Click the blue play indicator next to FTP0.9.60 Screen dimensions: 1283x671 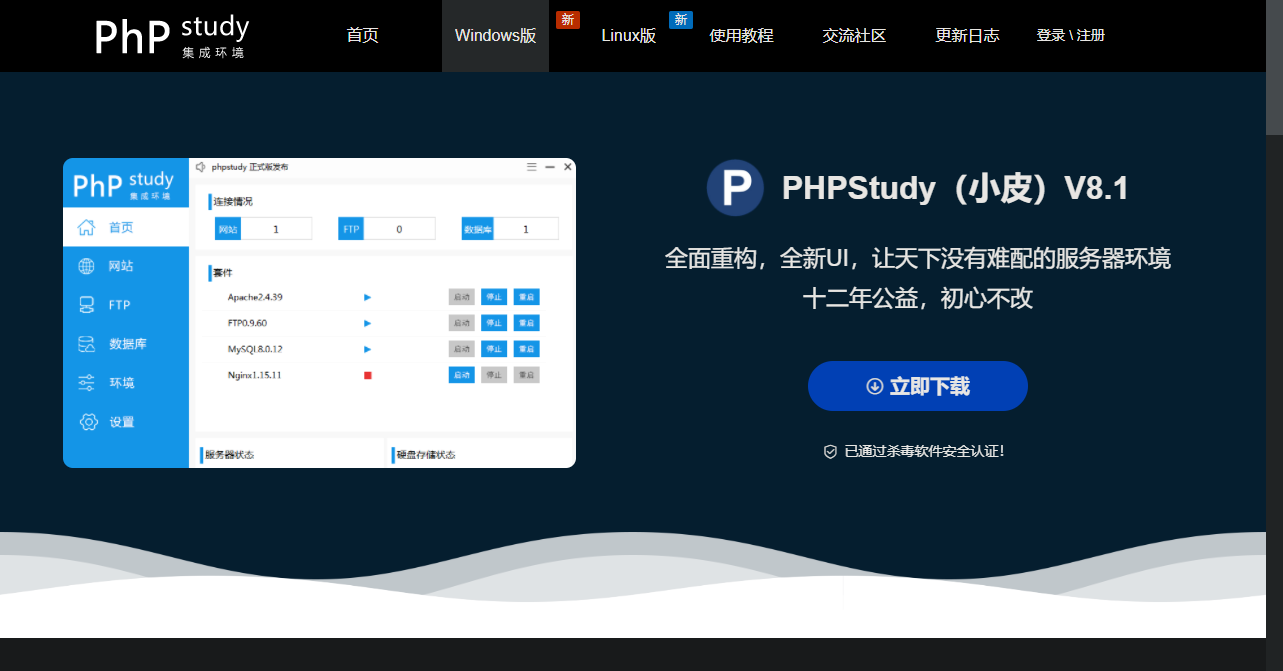tap(367, 322)
